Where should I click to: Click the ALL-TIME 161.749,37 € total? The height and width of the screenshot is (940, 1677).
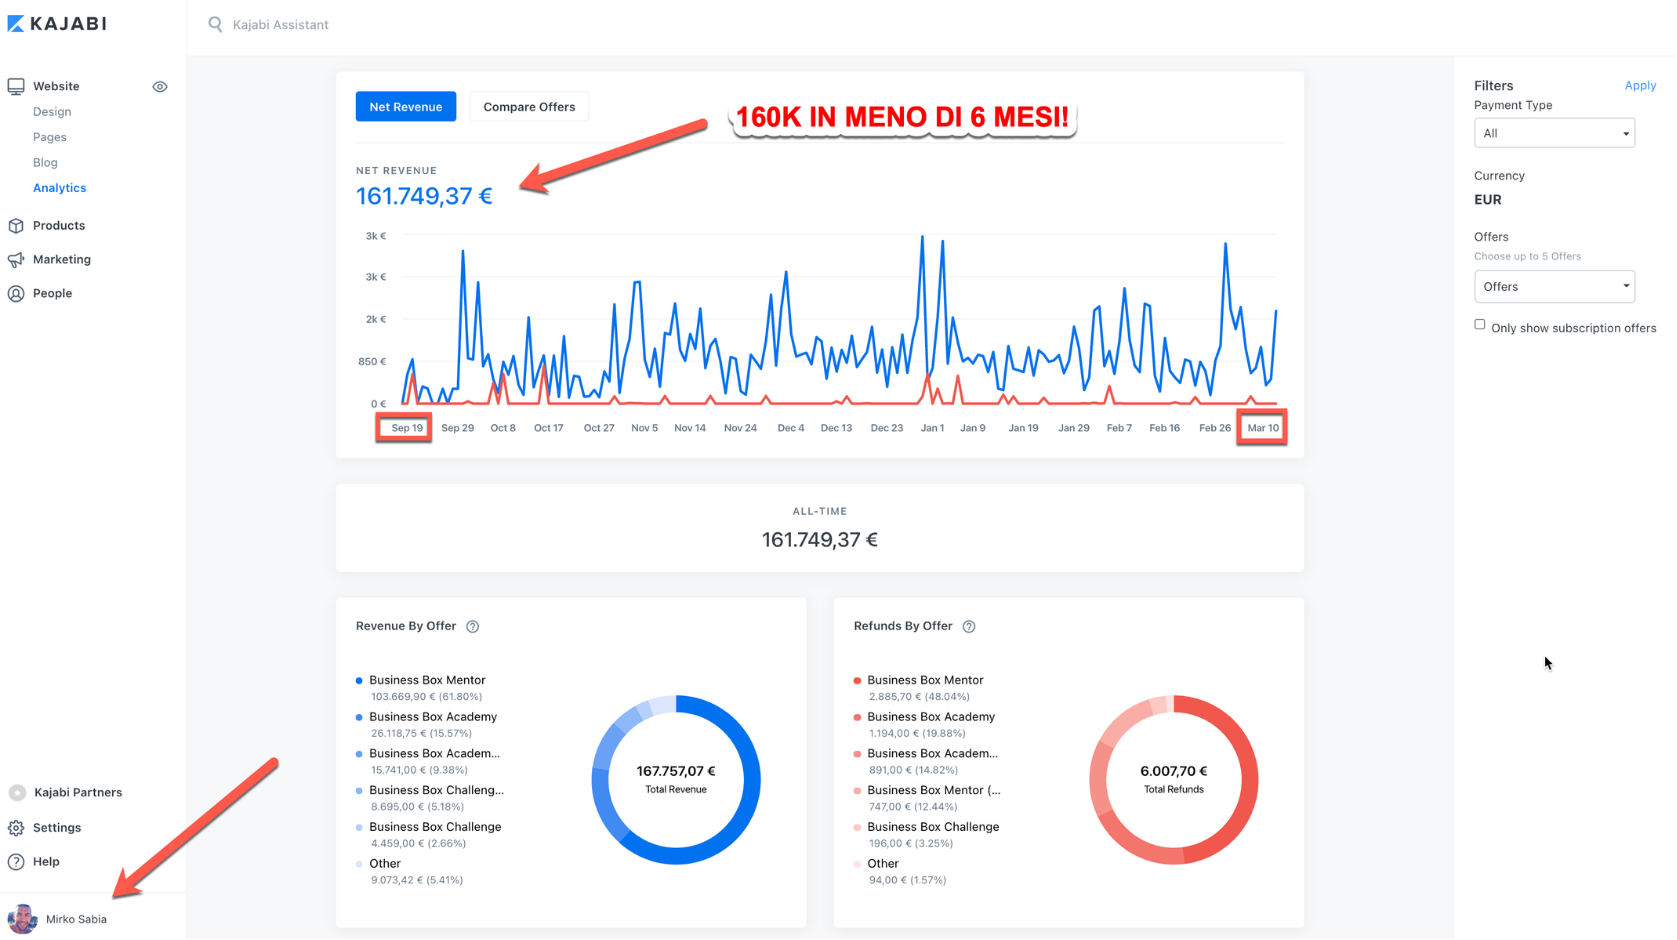(x=820, y=540)
